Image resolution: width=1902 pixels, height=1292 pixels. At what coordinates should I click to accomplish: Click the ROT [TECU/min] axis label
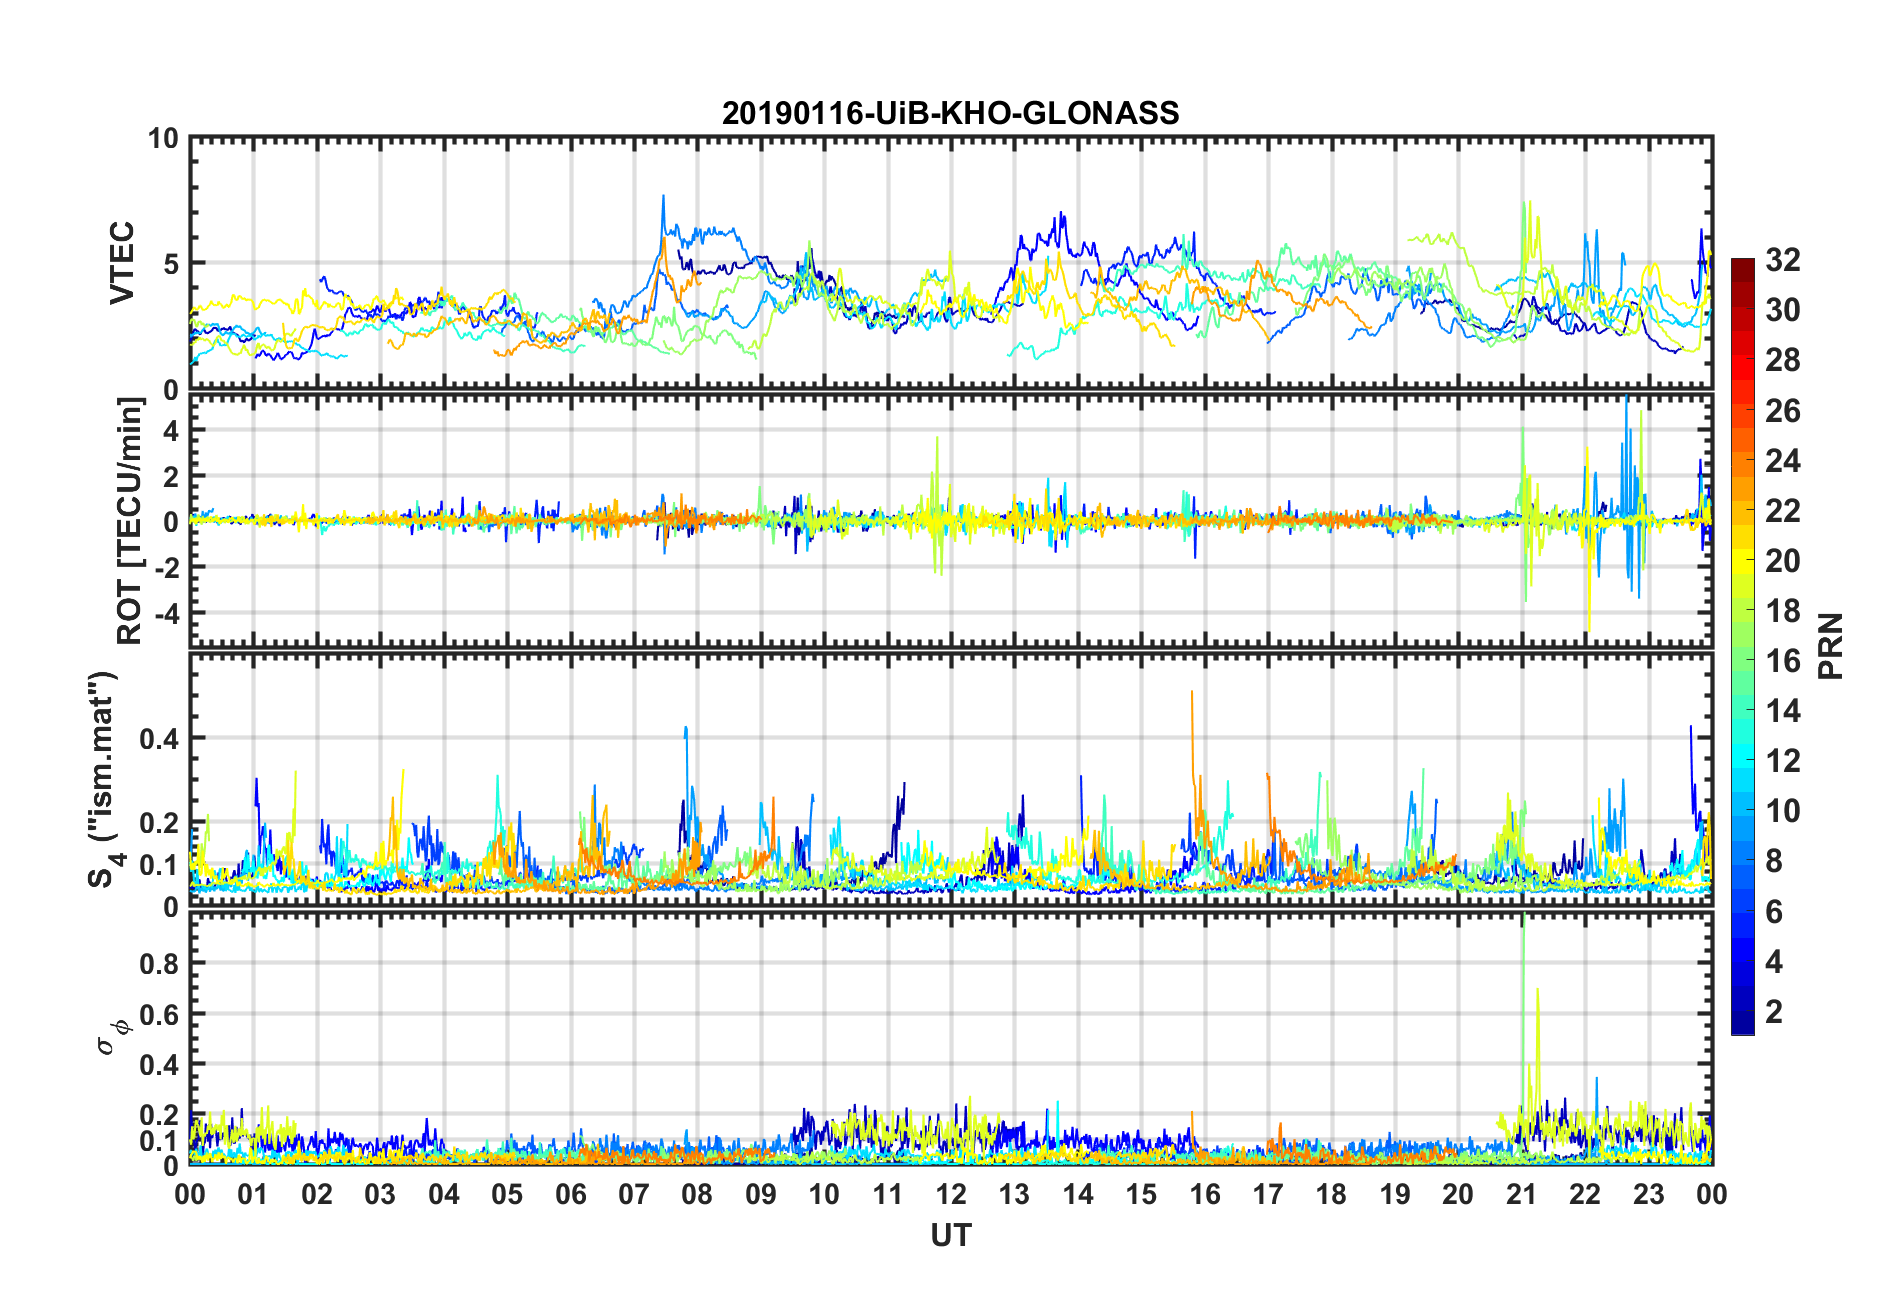130,521
